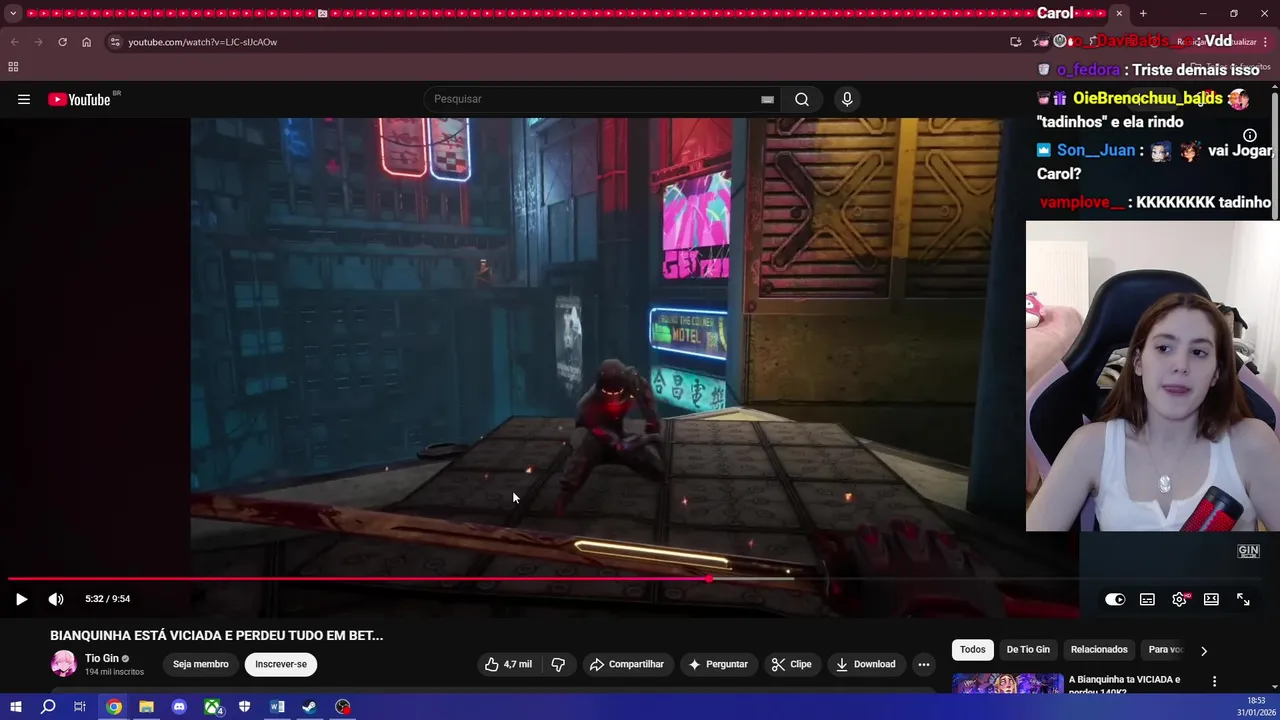
Task: Open video settings gear
Action: (1179, 599)
